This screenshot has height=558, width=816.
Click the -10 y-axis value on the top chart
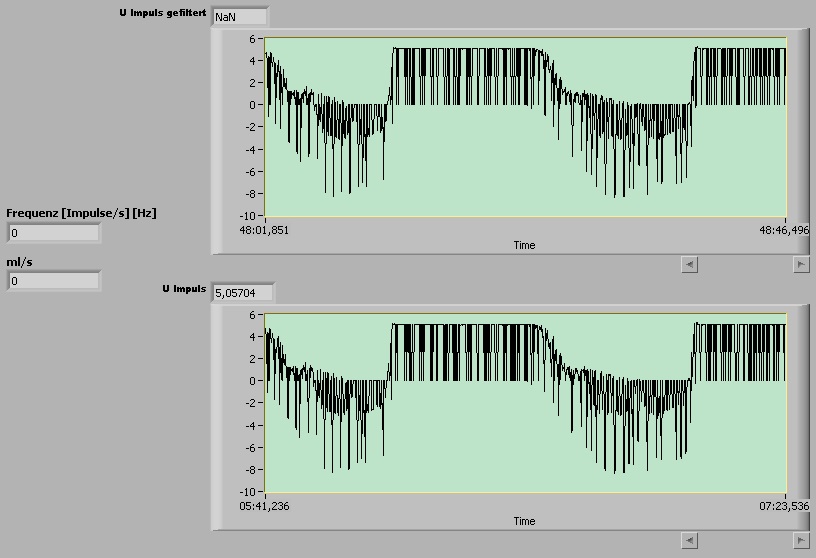248,215
